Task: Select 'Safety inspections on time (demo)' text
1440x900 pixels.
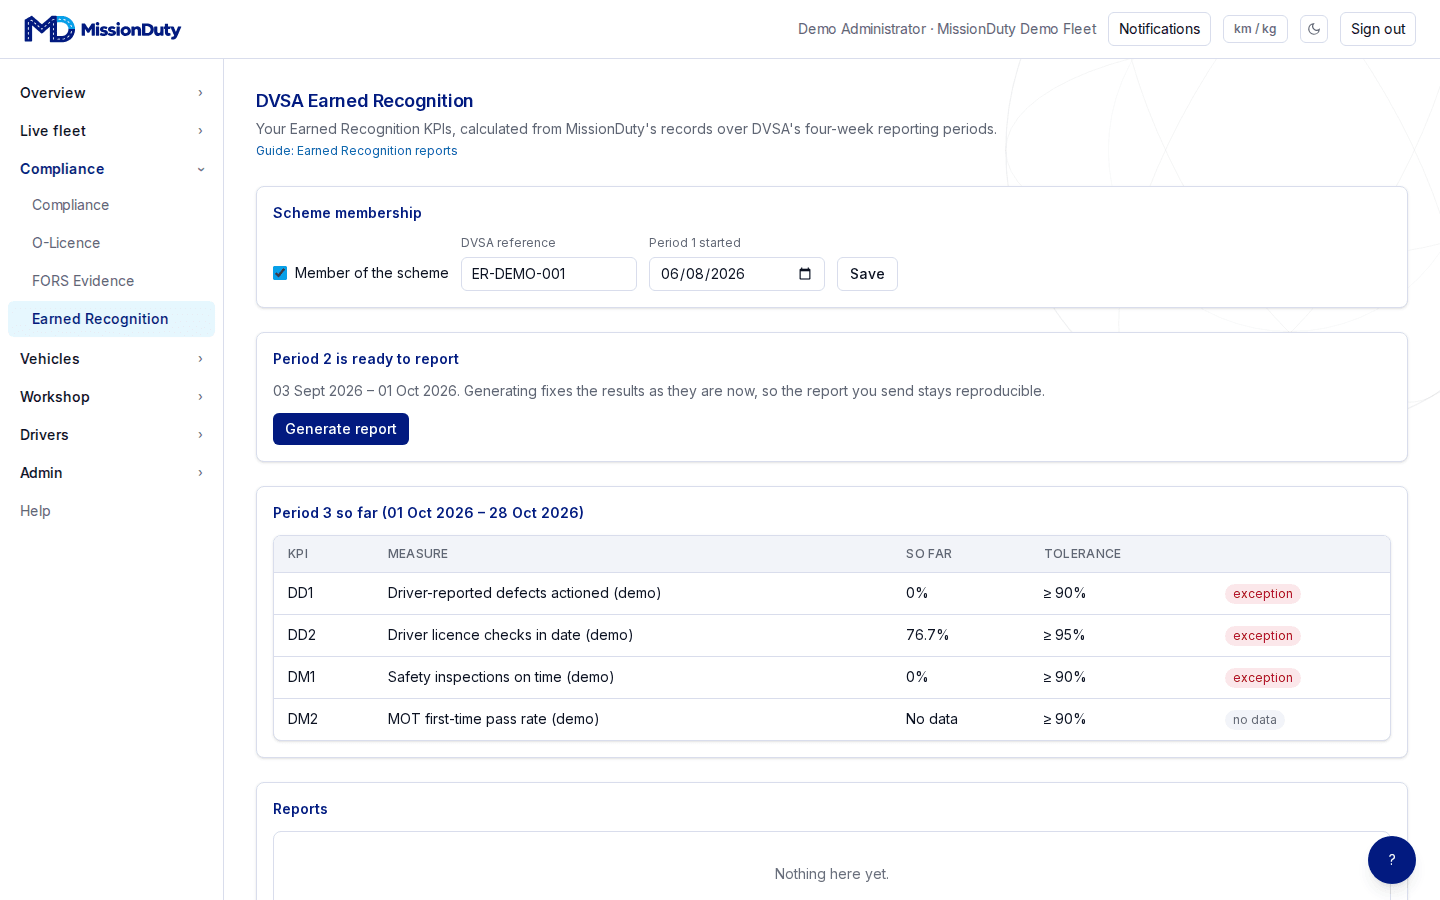Action: tap(501, 677)
